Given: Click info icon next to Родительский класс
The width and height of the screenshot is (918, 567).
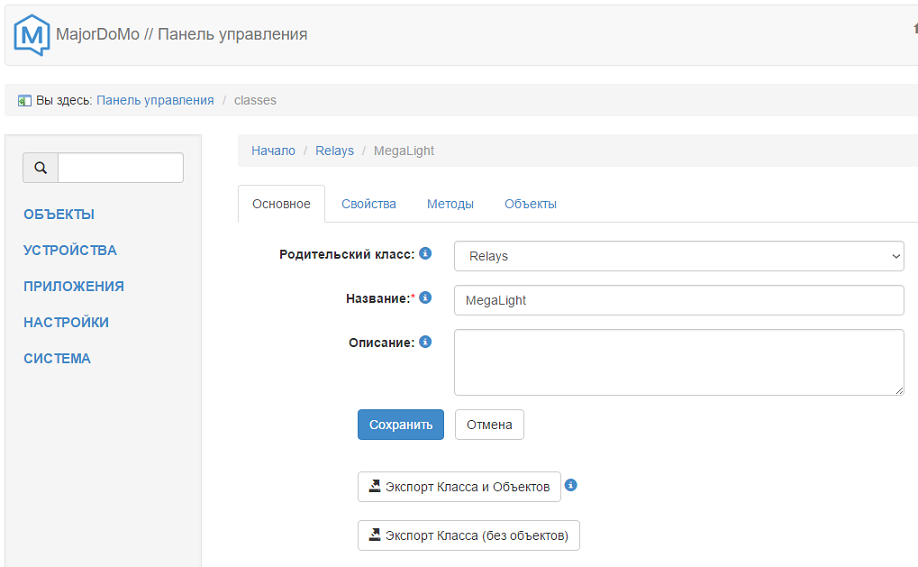Looking at the screenshot, I should (425, 254).
